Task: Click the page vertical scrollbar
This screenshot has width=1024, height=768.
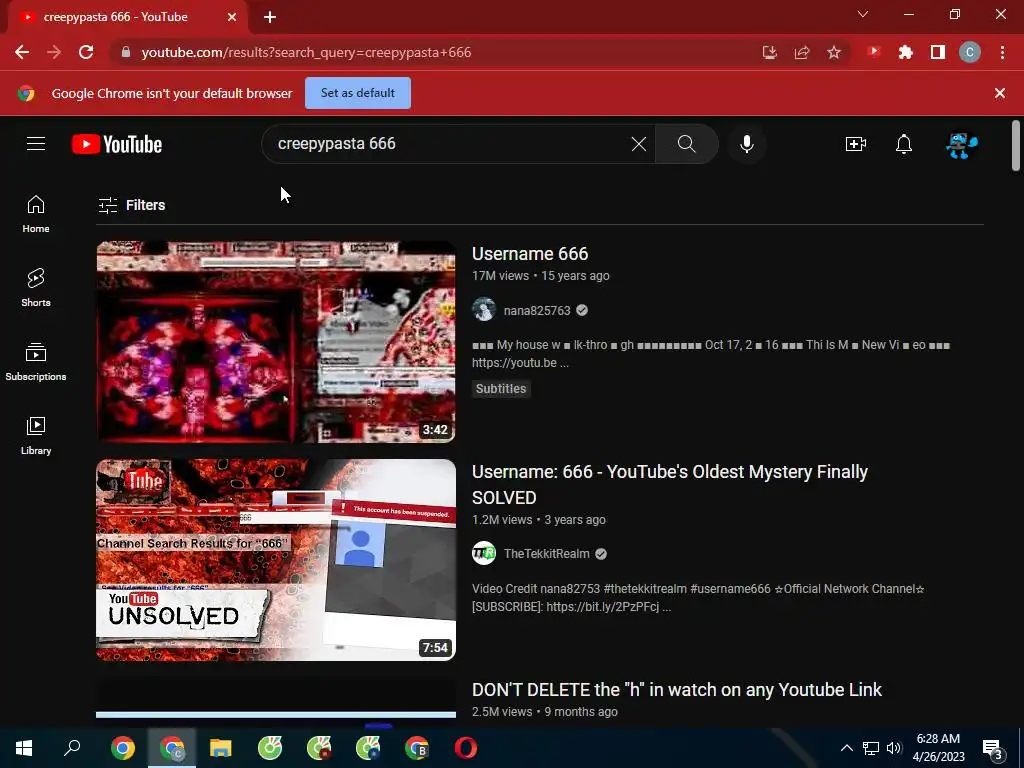Action: click(x=1016, y=146)
